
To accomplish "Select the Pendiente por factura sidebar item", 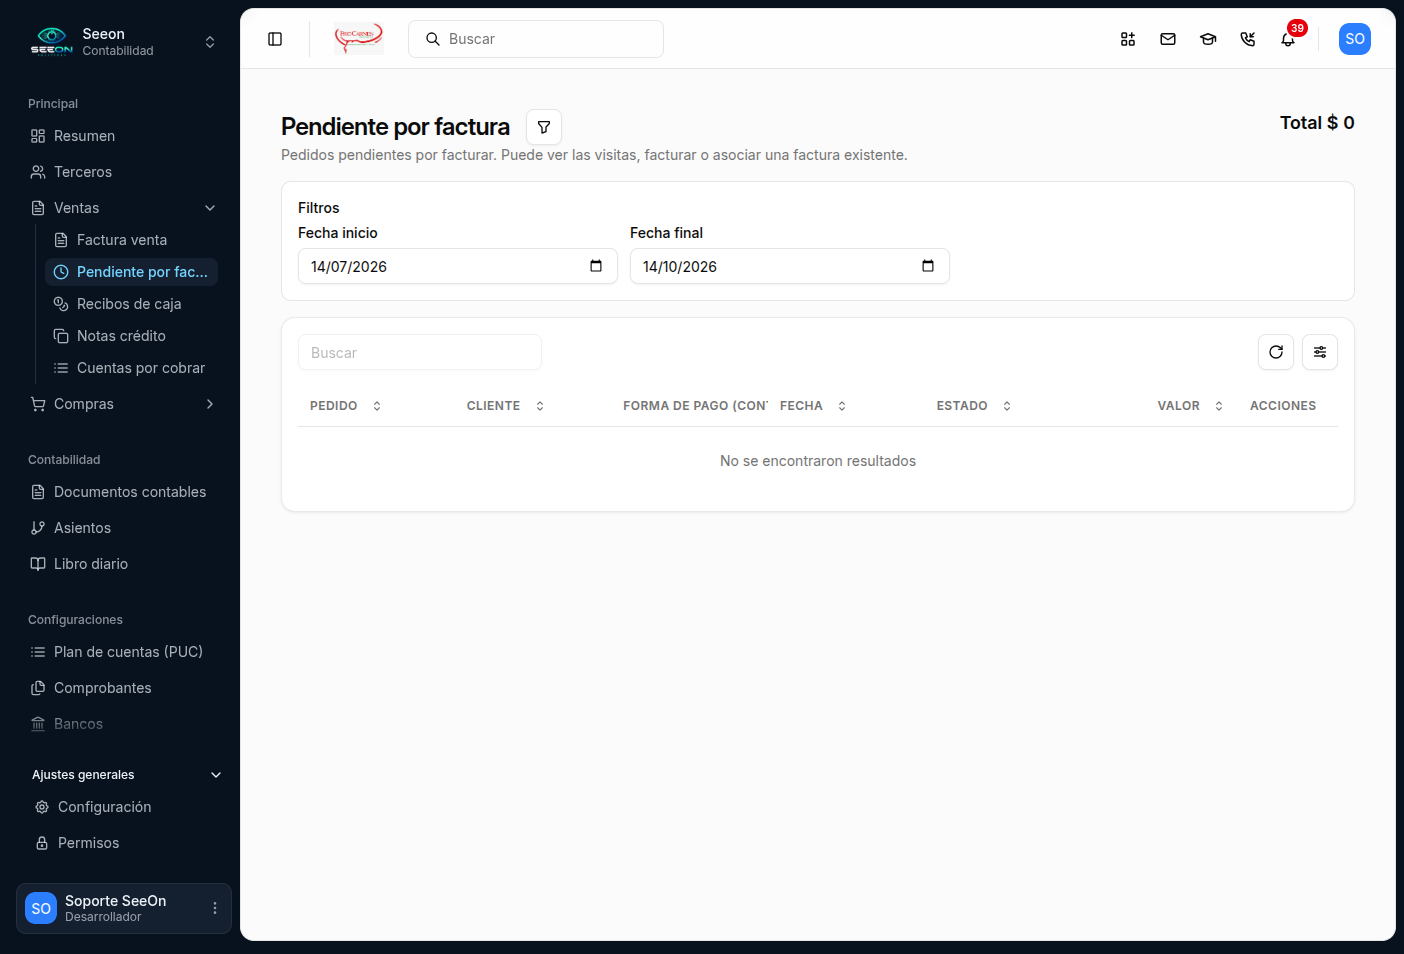I will [x=132, y=272].
